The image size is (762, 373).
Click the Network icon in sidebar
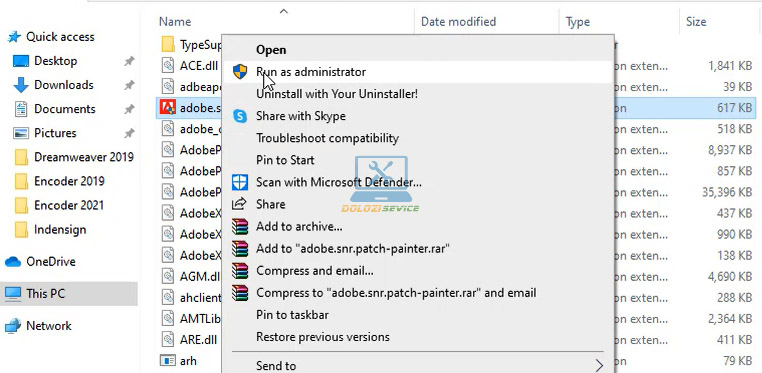13,326
